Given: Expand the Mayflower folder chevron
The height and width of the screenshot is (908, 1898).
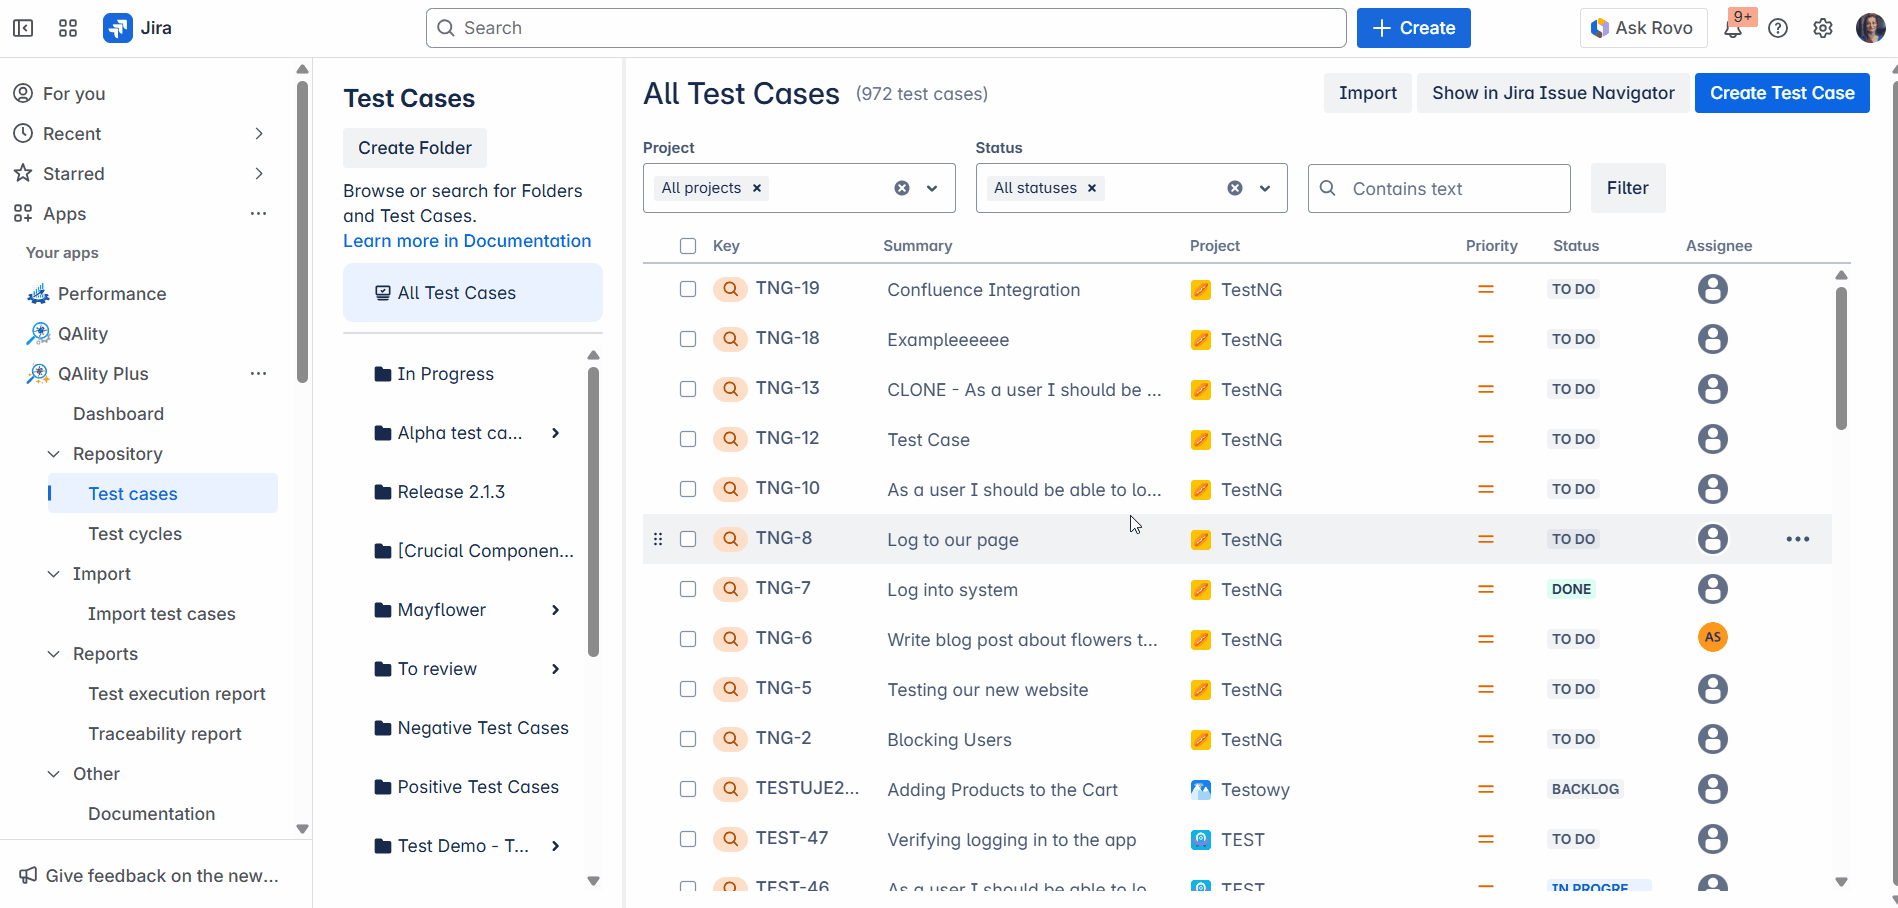Looking at the screenshot, I should tap(555, 610).
